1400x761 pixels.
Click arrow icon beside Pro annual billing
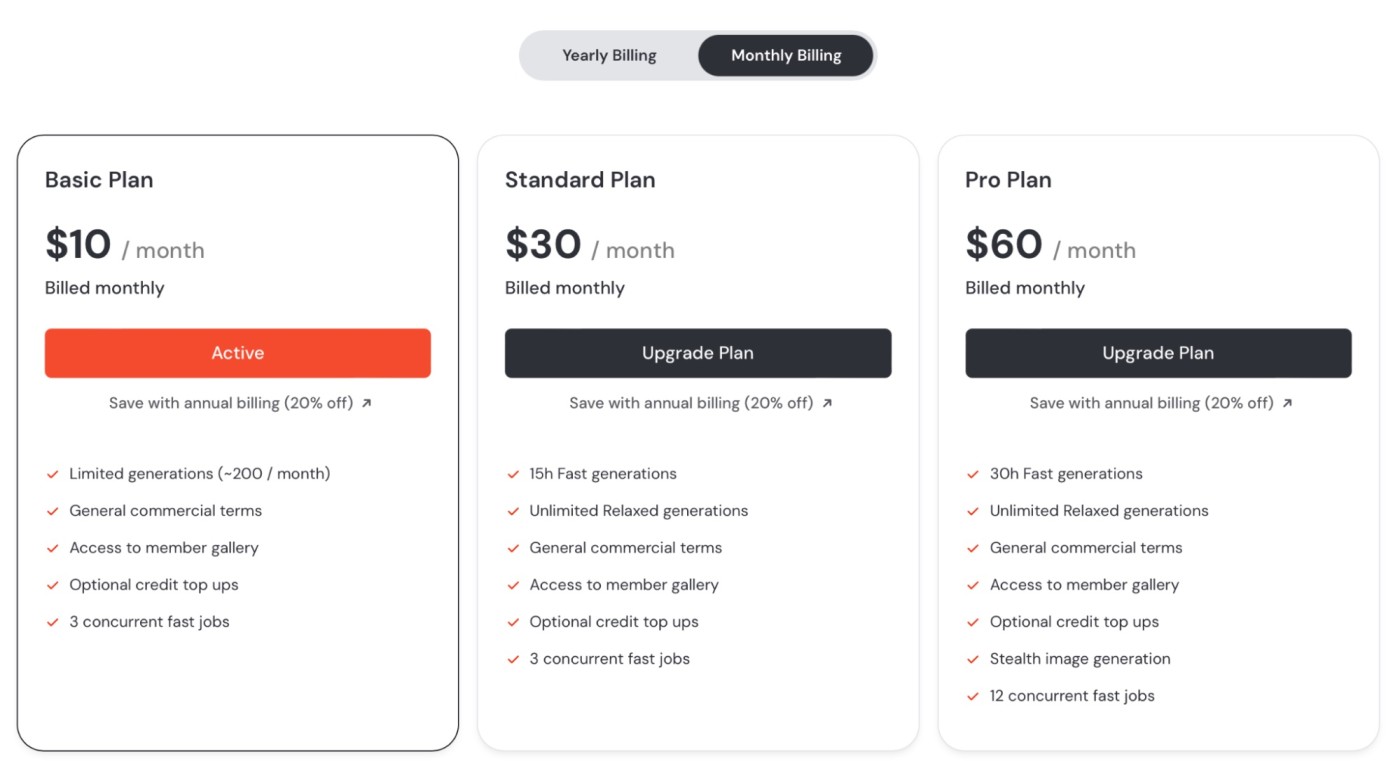coord(1287,403)
